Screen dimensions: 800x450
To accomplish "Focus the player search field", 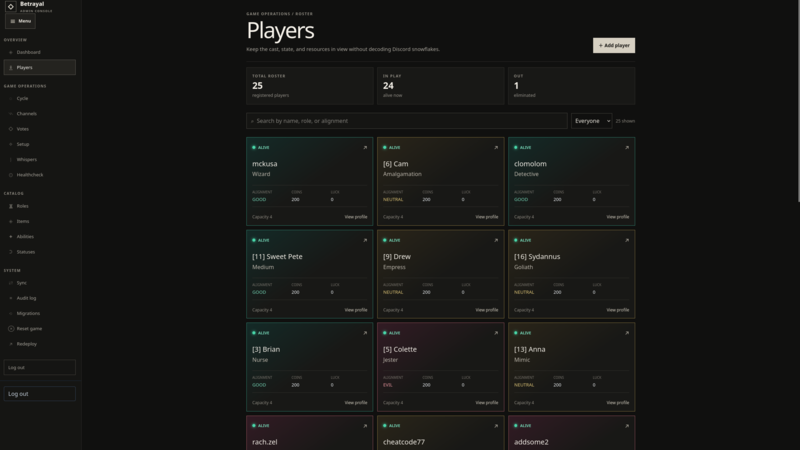I will click(x=407, y=121).
